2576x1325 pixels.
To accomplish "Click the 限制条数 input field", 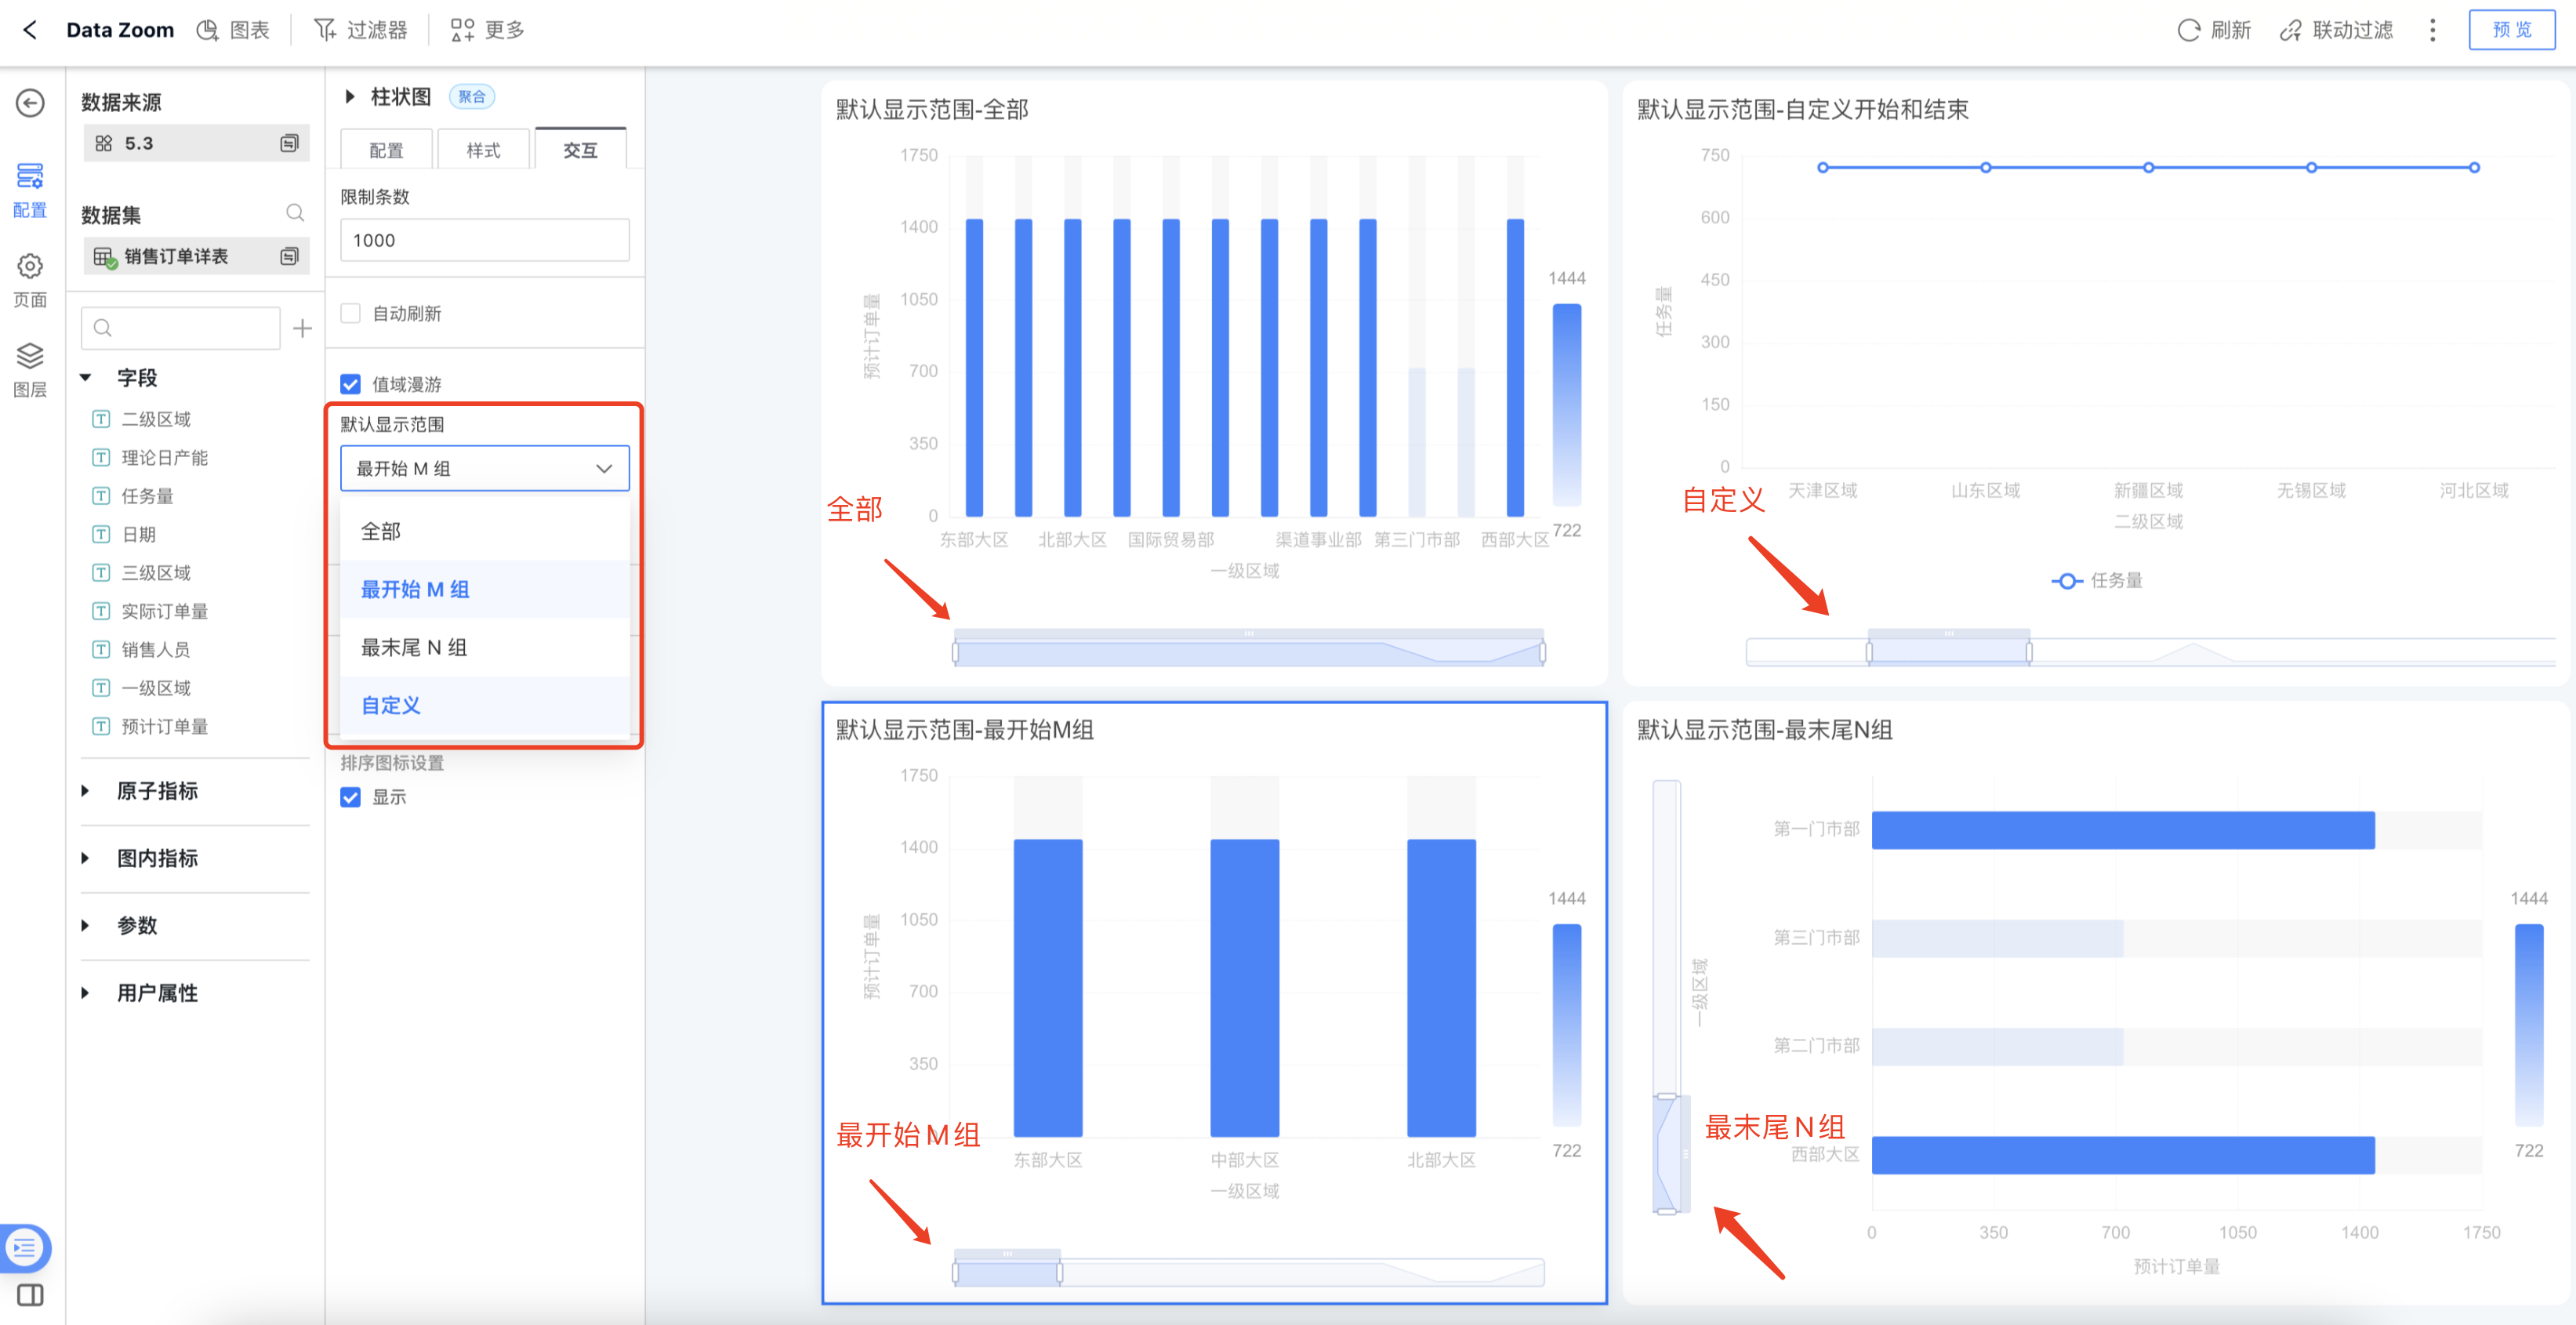I will [484, 240].
